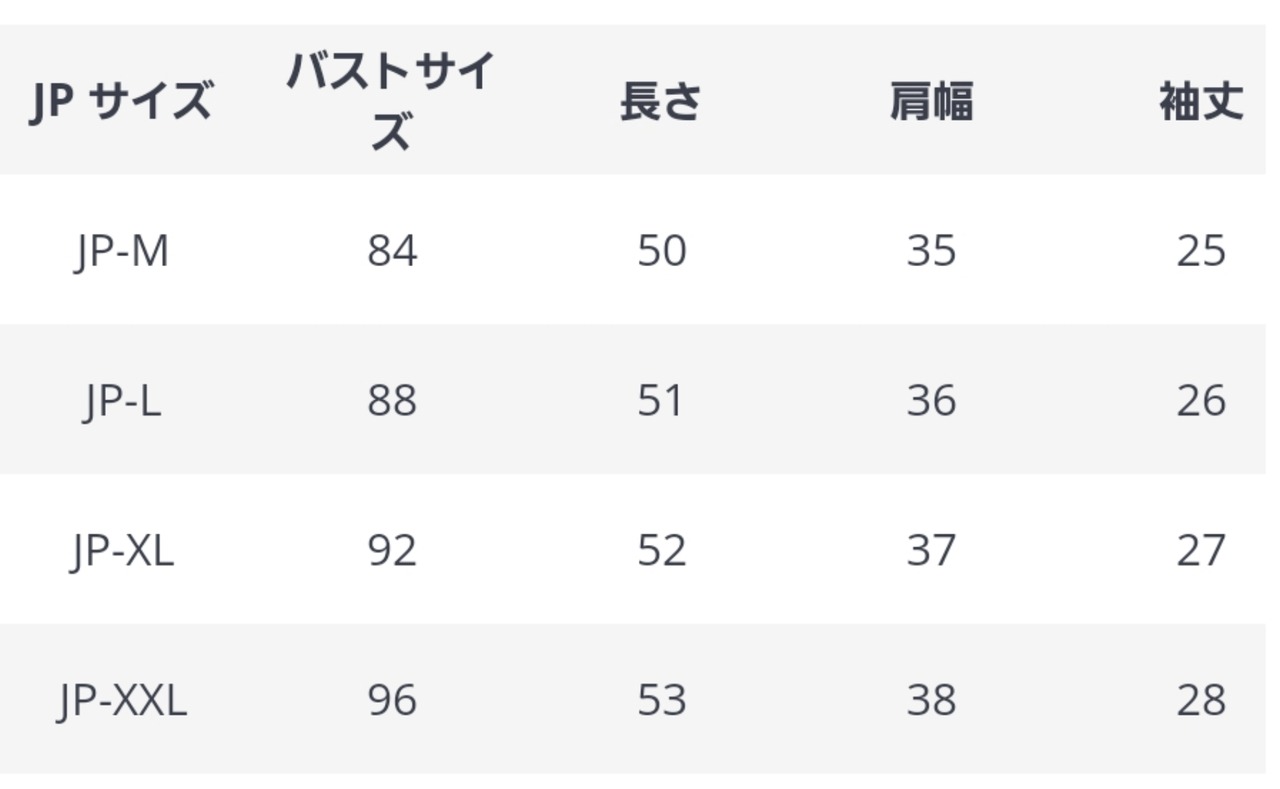Image resolution: width=1280 pixels, height=789 pixels.
Task: Select the JP-M size row label
Action: pos(121,250)
